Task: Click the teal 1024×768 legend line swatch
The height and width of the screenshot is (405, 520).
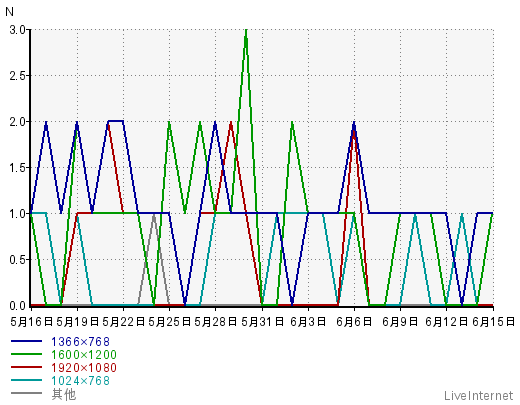Action: 26,380
